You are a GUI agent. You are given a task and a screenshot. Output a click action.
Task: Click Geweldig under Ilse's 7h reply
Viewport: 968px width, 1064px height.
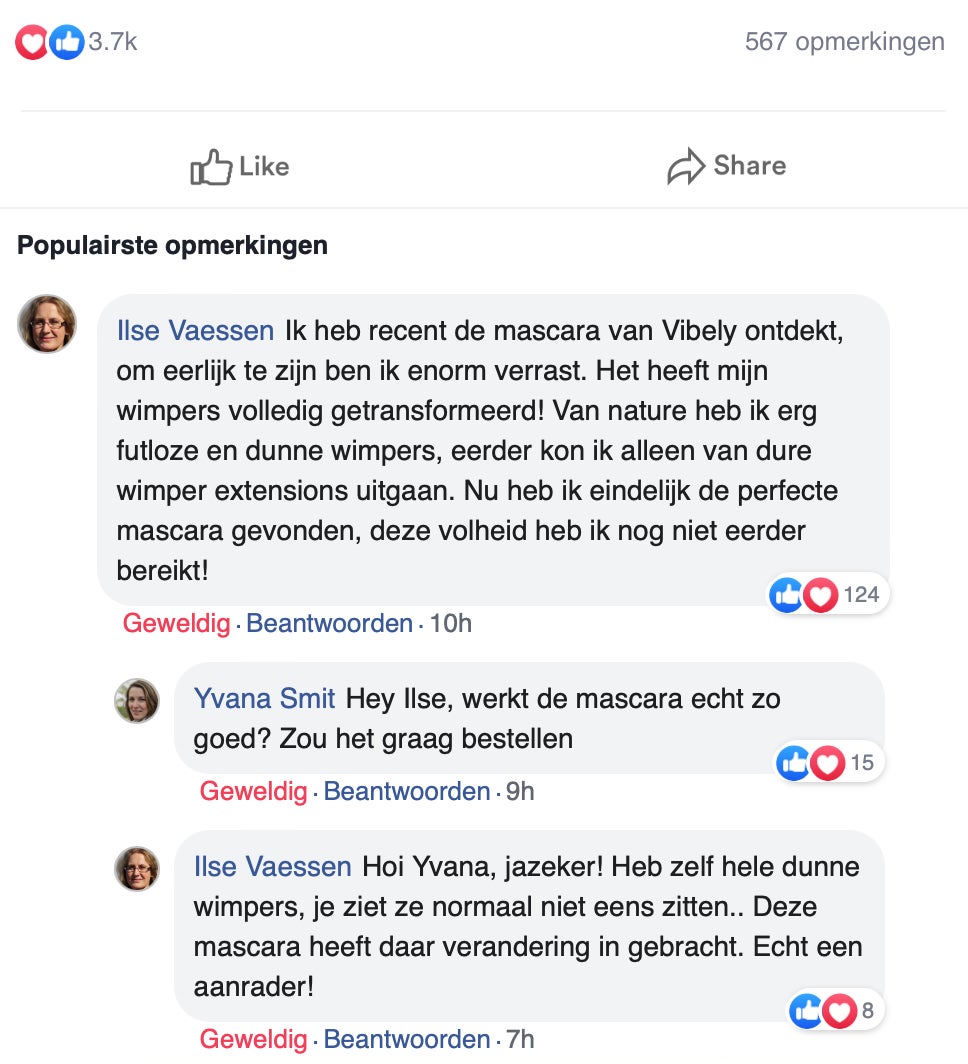tap(253, 1039)
